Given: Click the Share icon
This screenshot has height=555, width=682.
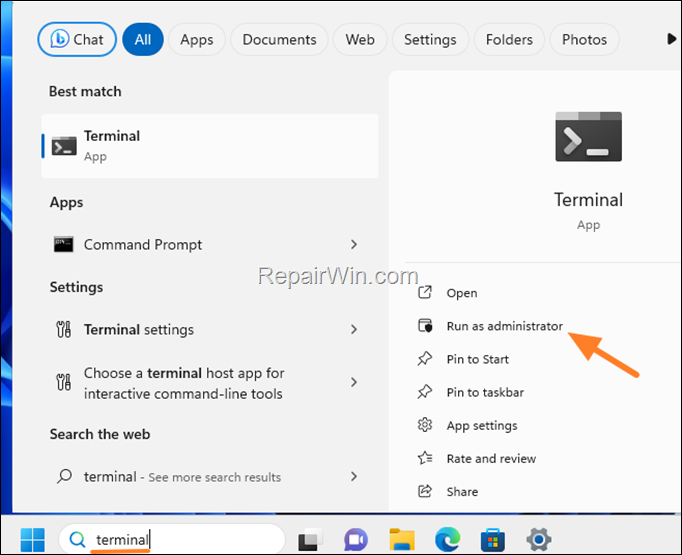Looking at the screenshot, I should pyautogui.click(x=425, y=491).
